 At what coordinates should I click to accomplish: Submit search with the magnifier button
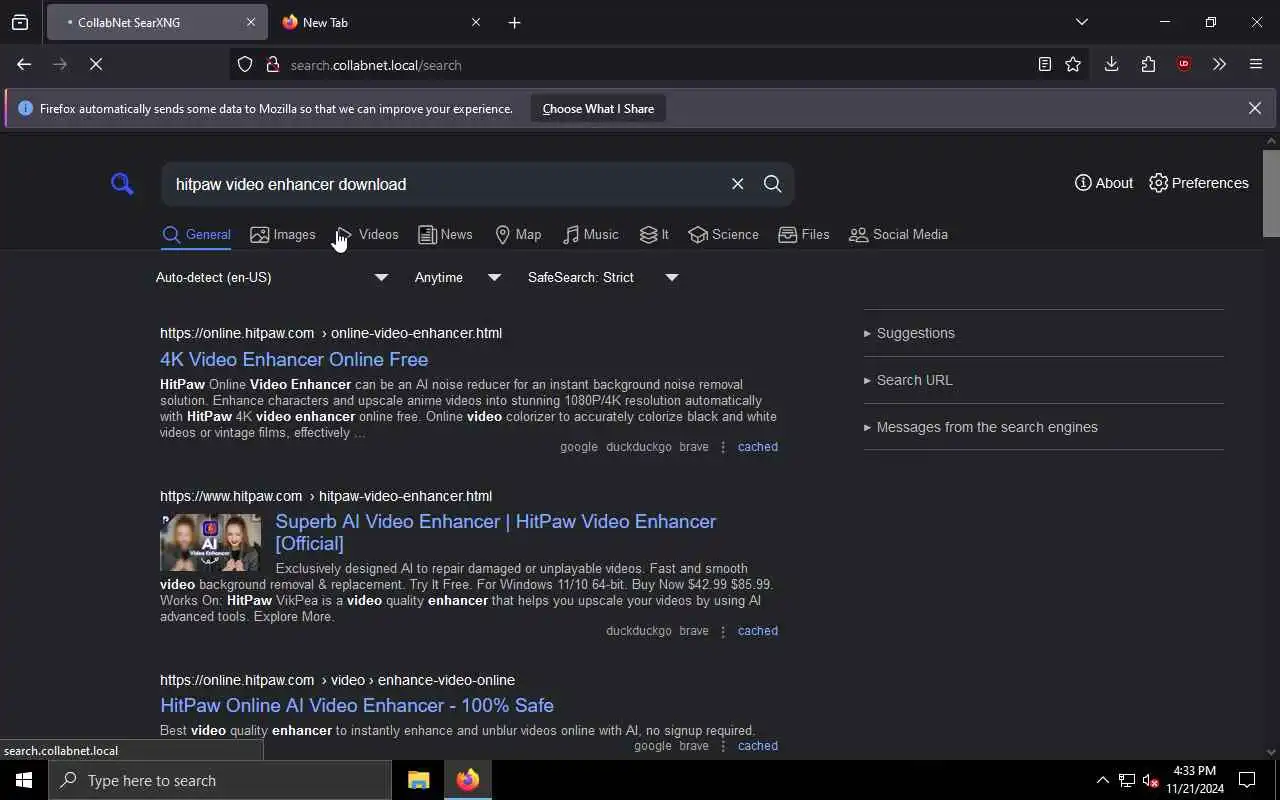click(772, 184)
